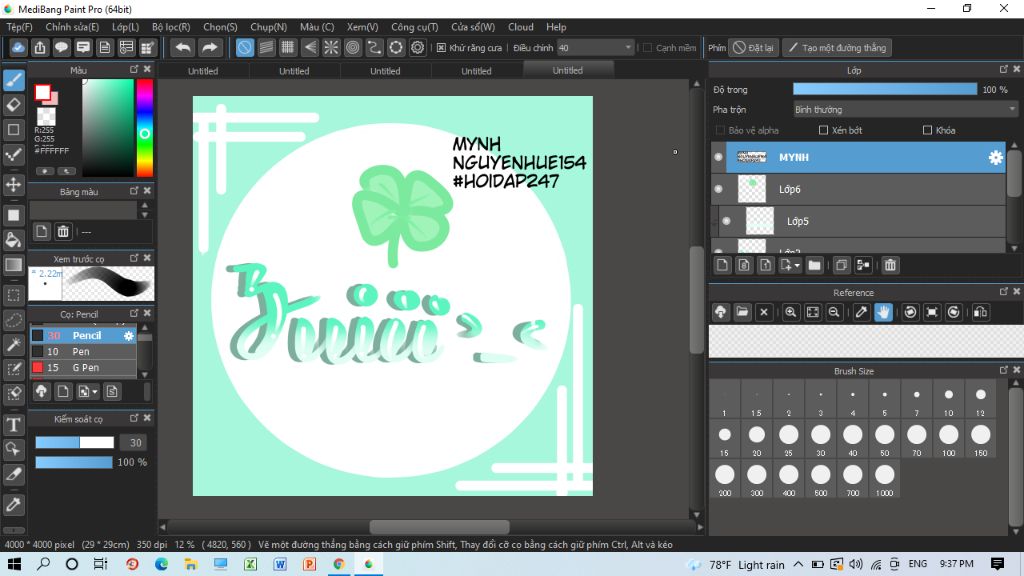Enable the Cạnh mềm checkbox
The width and height of the screenshot is (1024, 576).
647,48
